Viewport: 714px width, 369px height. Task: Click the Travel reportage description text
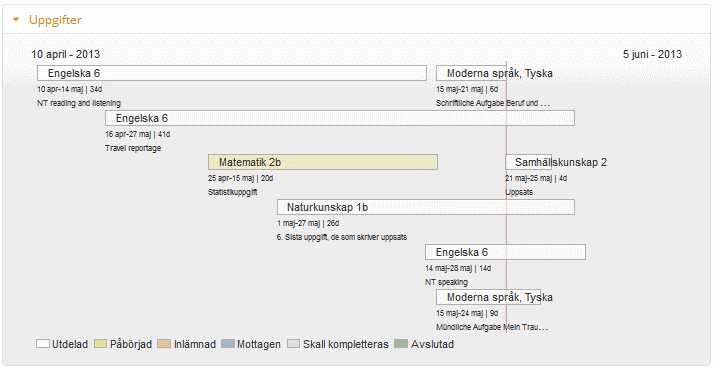click(x=133, y=148)
